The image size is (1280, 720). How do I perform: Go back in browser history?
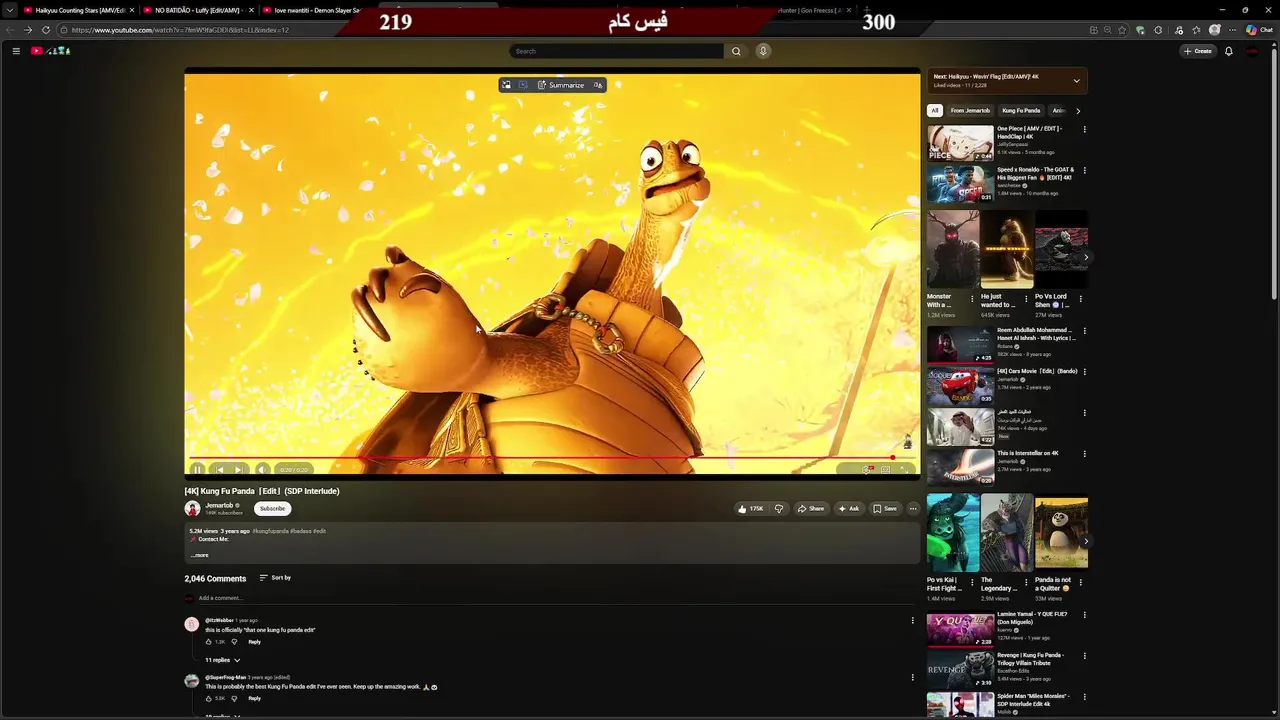[11, 30]
